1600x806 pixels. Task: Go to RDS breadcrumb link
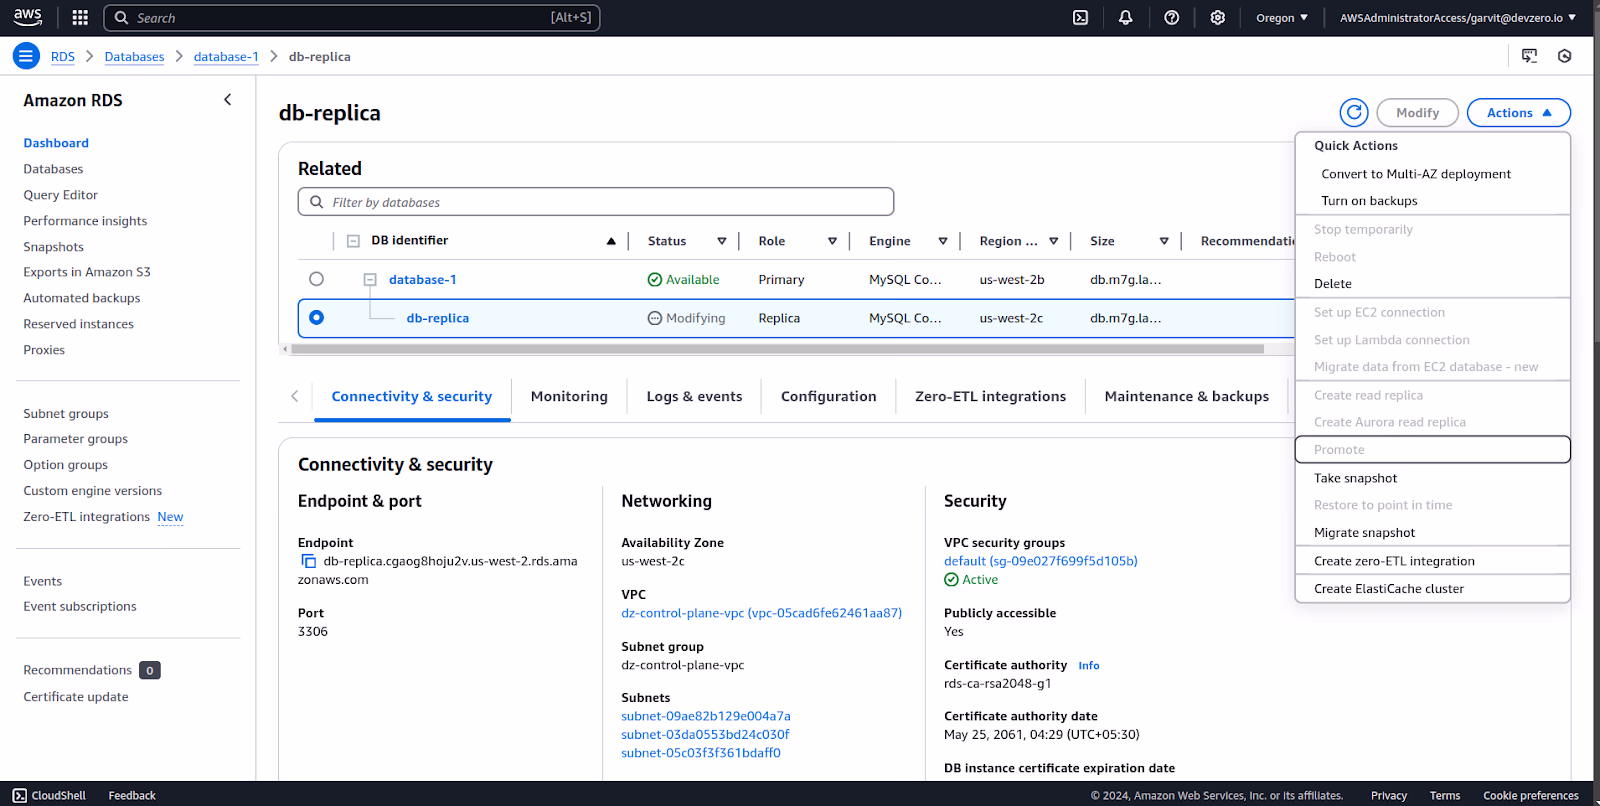pyautogui.click(x=63, y=57)
